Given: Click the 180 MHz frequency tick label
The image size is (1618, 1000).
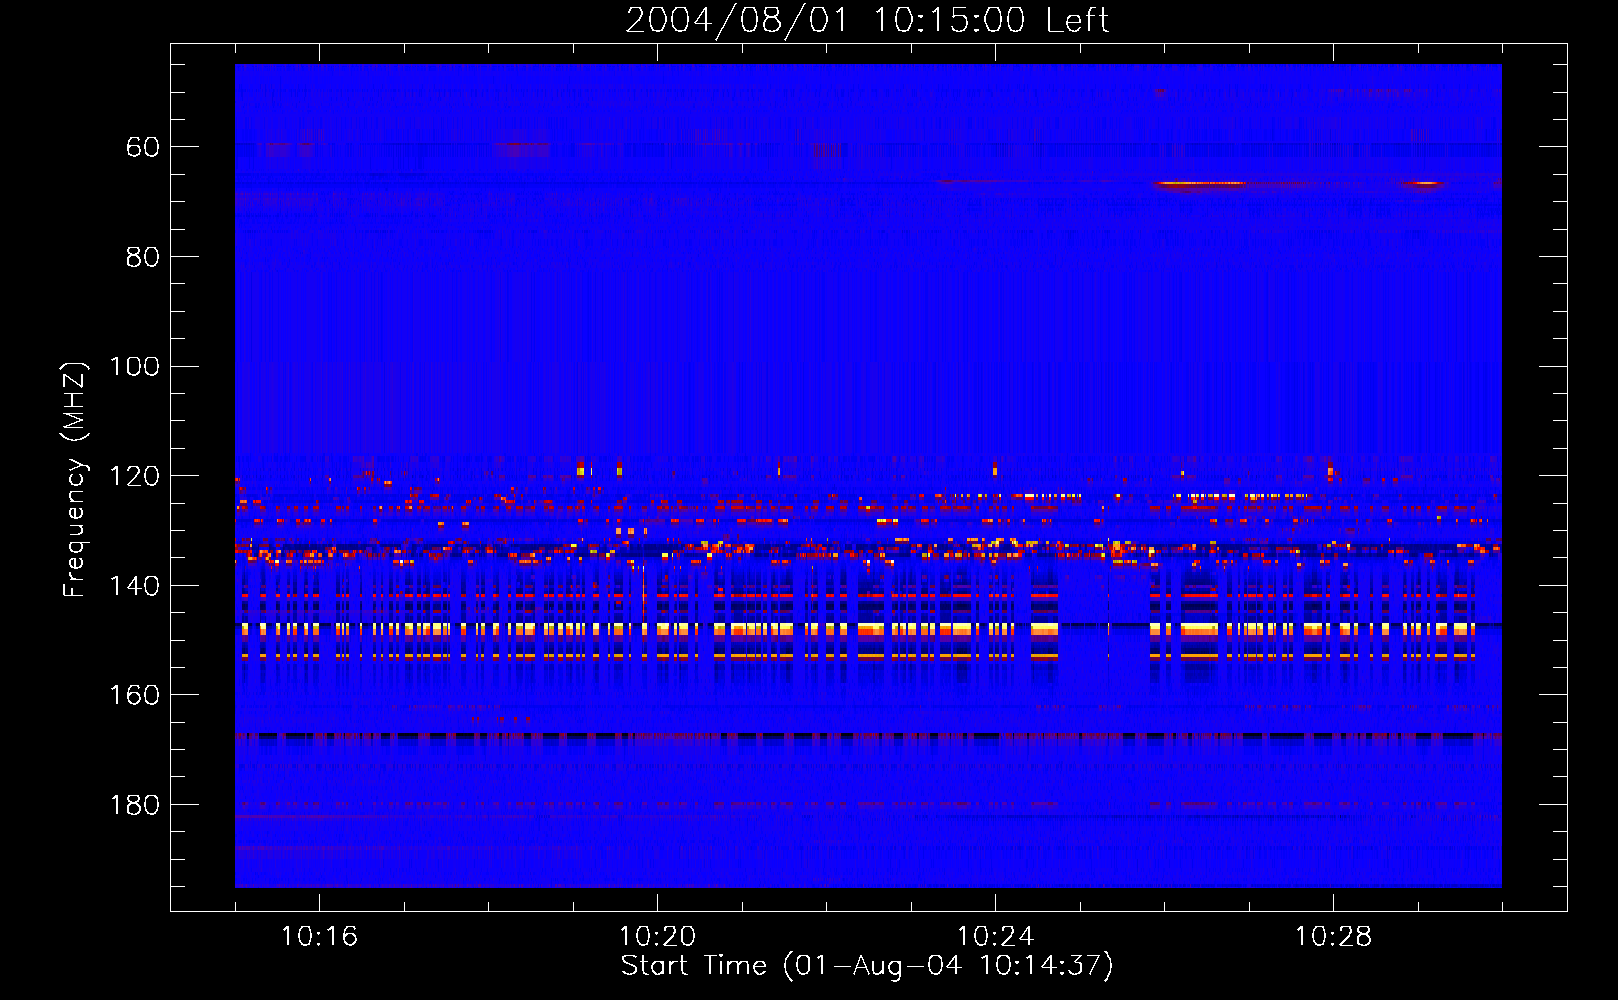Looking at the screenshot, I should pyautogui.click(x=134, y=805).
